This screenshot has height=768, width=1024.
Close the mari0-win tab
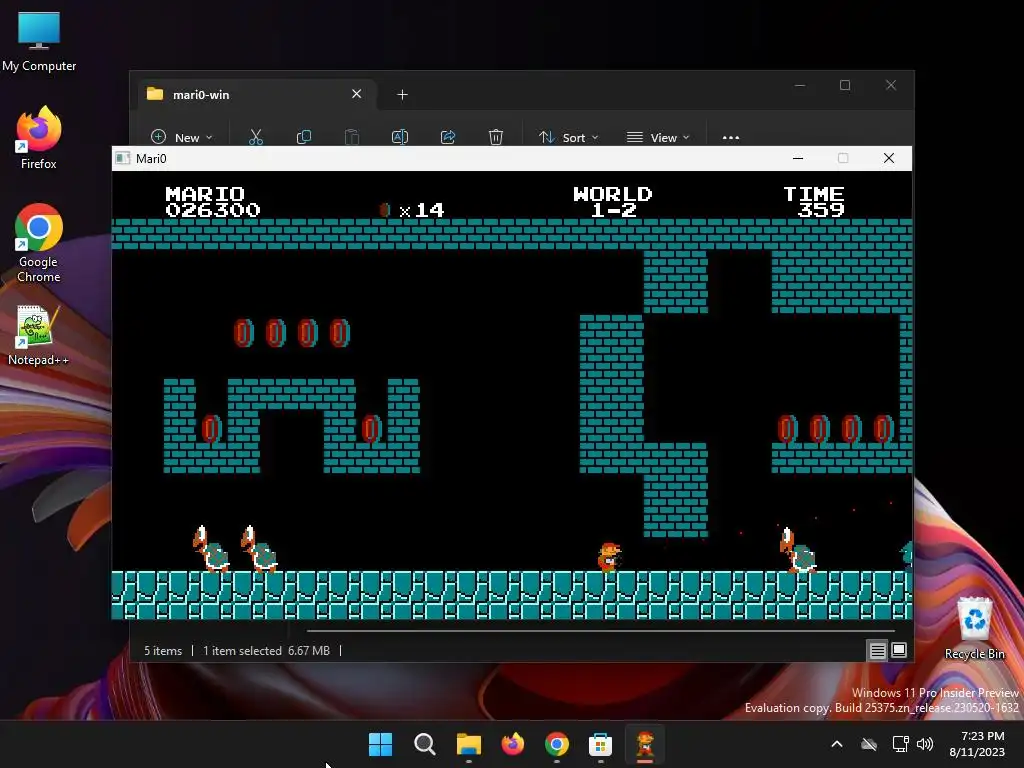(357, 94)
